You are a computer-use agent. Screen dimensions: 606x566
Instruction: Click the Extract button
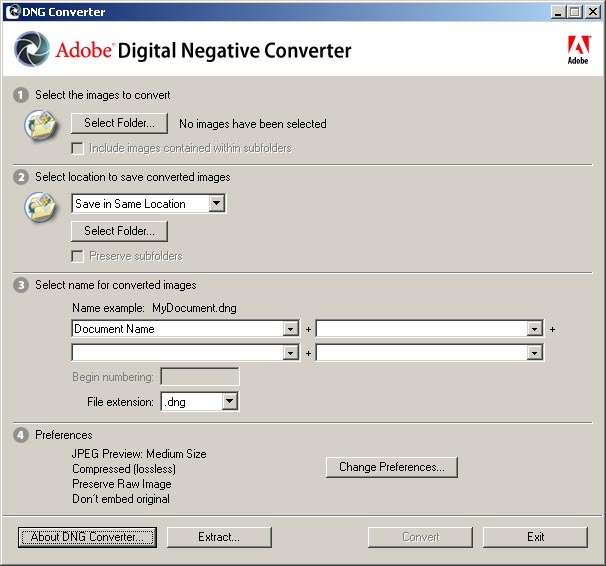click(219, 537)
